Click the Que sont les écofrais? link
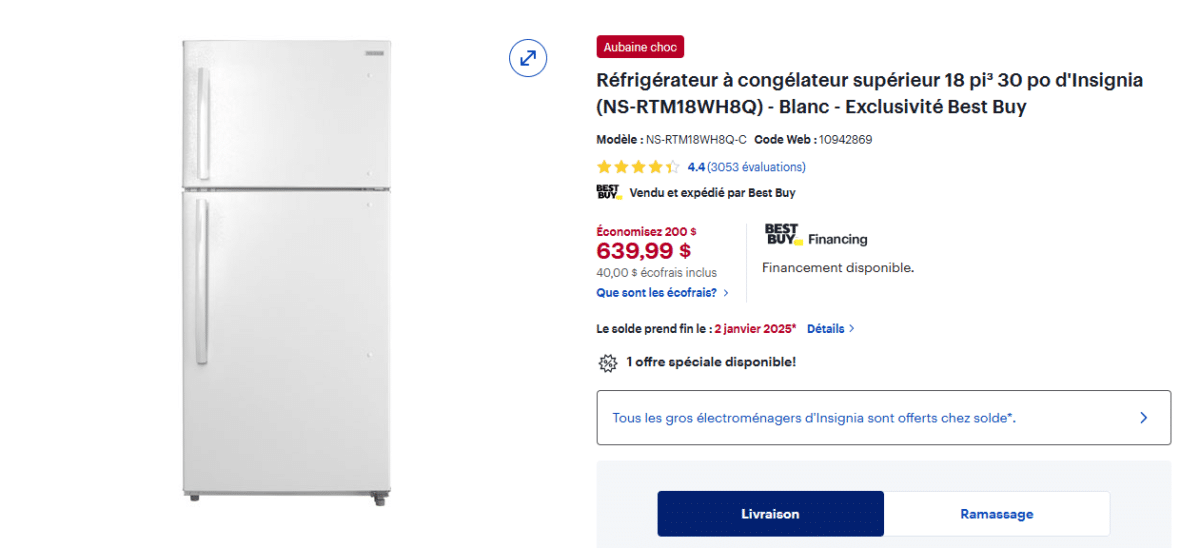Viewport: 1200px width, 548px height. pyautogui.click(x=656, y=293)
